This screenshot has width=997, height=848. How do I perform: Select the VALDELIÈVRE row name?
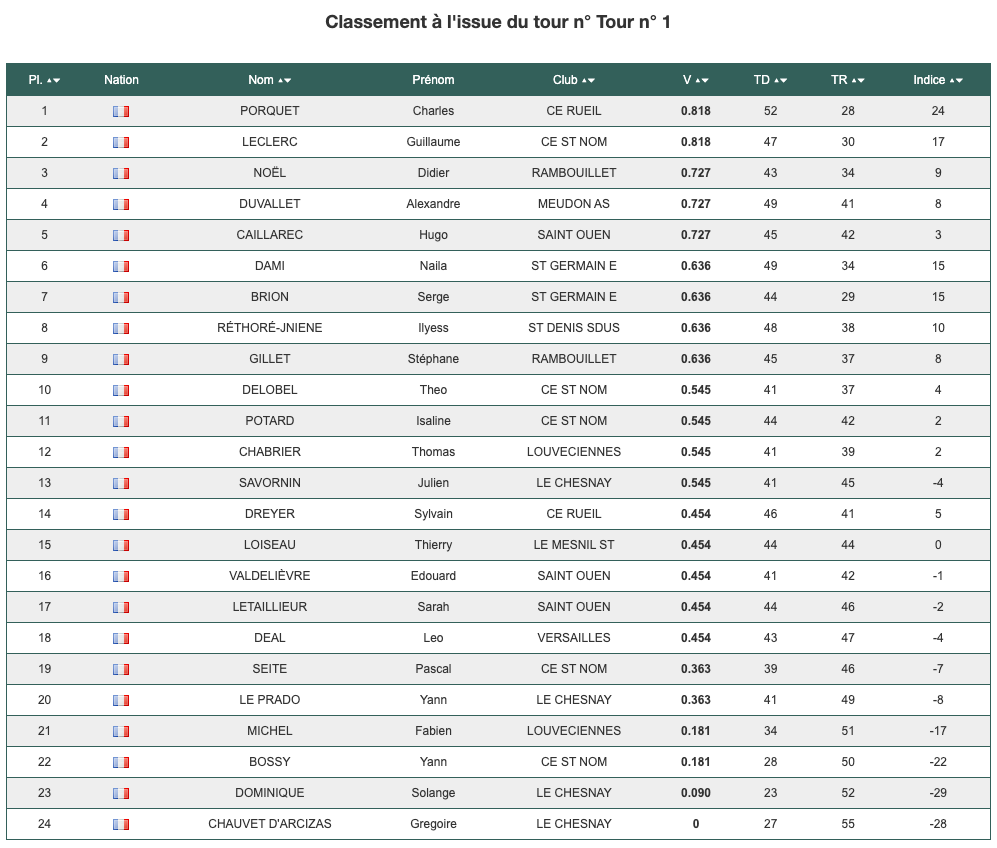(x=270, y=576)
